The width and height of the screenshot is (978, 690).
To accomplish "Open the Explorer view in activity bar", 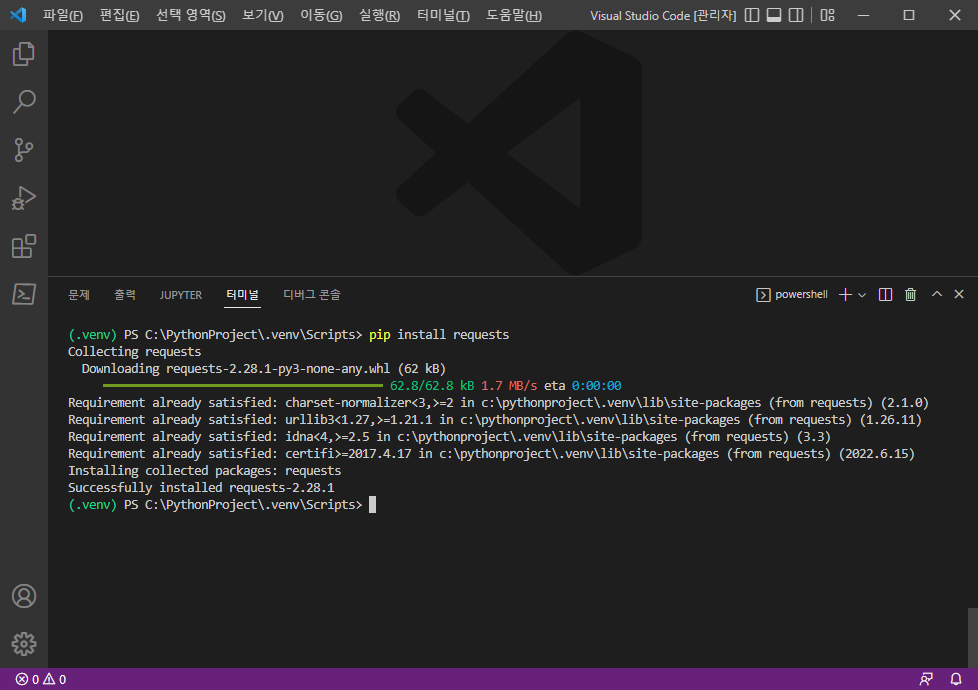I will 24,54.
